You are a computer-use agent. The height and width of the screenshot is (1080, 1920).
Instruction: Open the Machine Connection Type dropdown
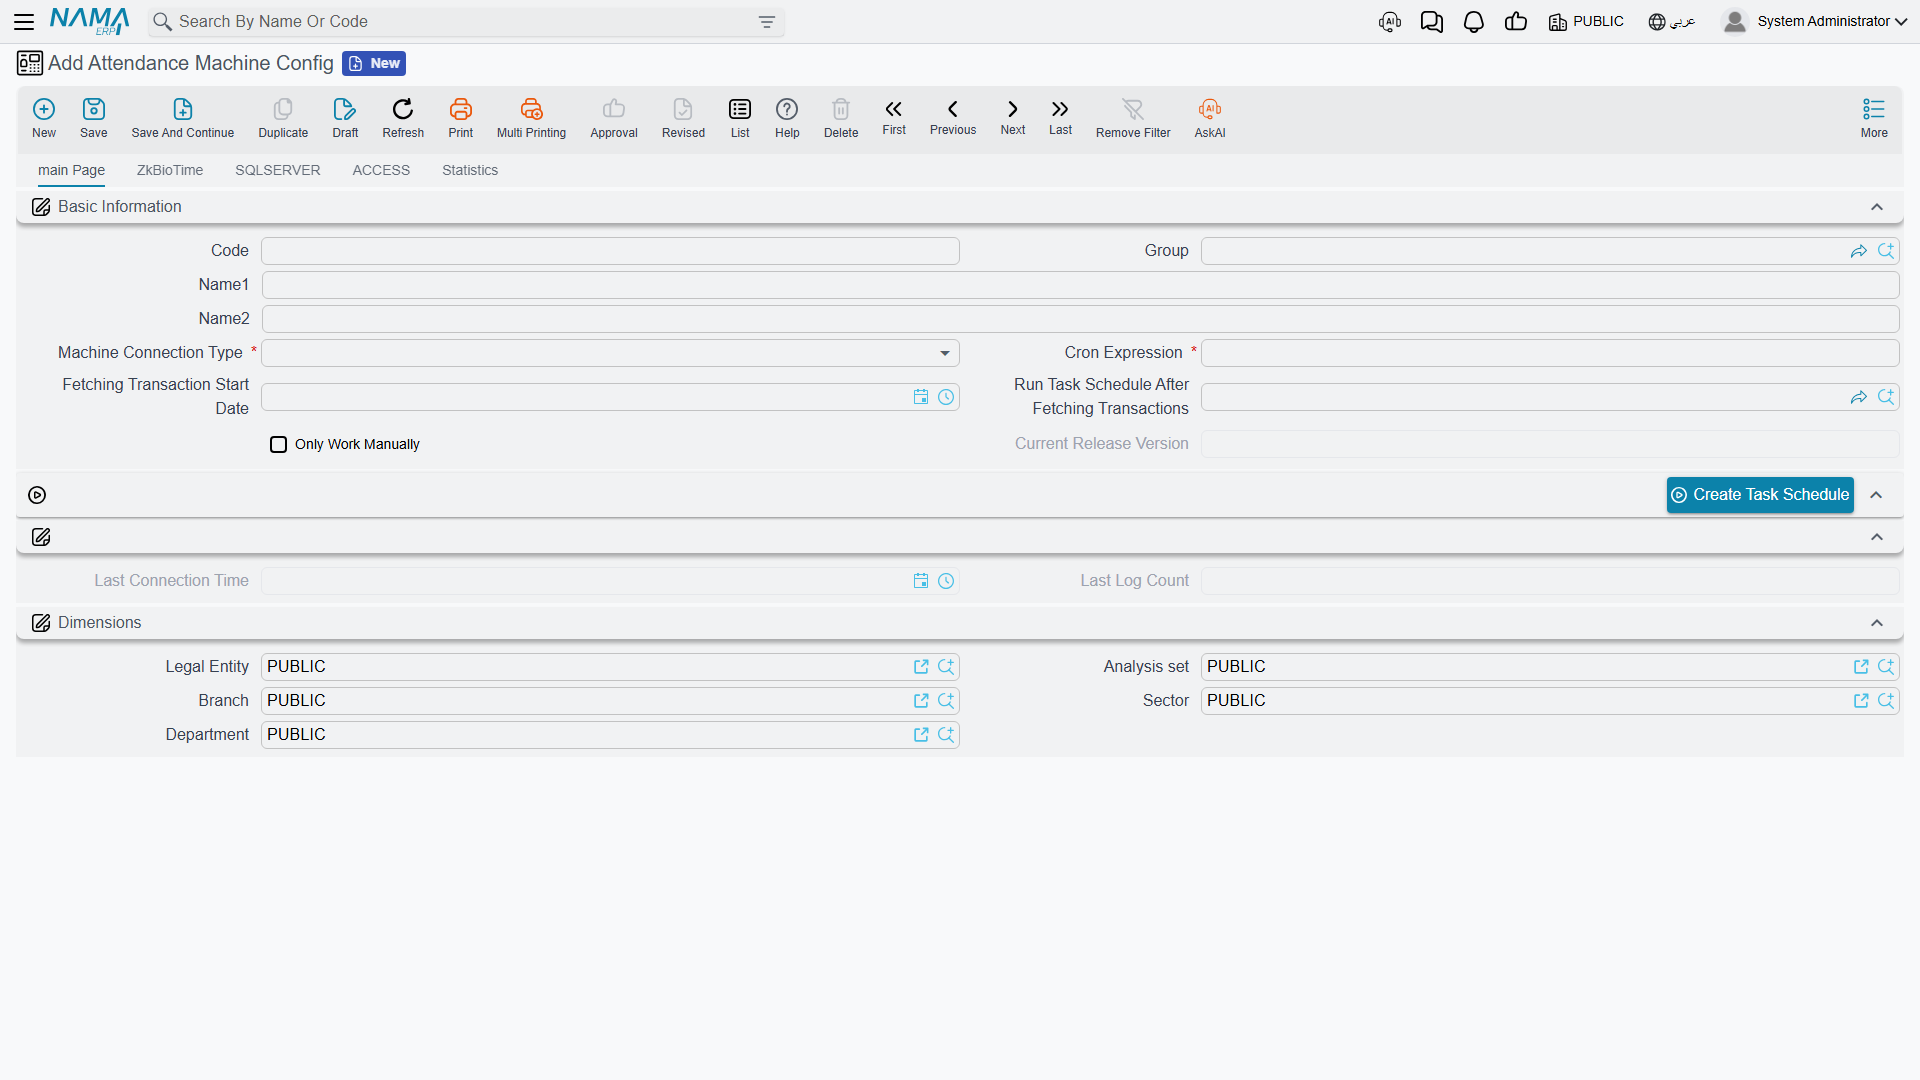click(610, 353)
